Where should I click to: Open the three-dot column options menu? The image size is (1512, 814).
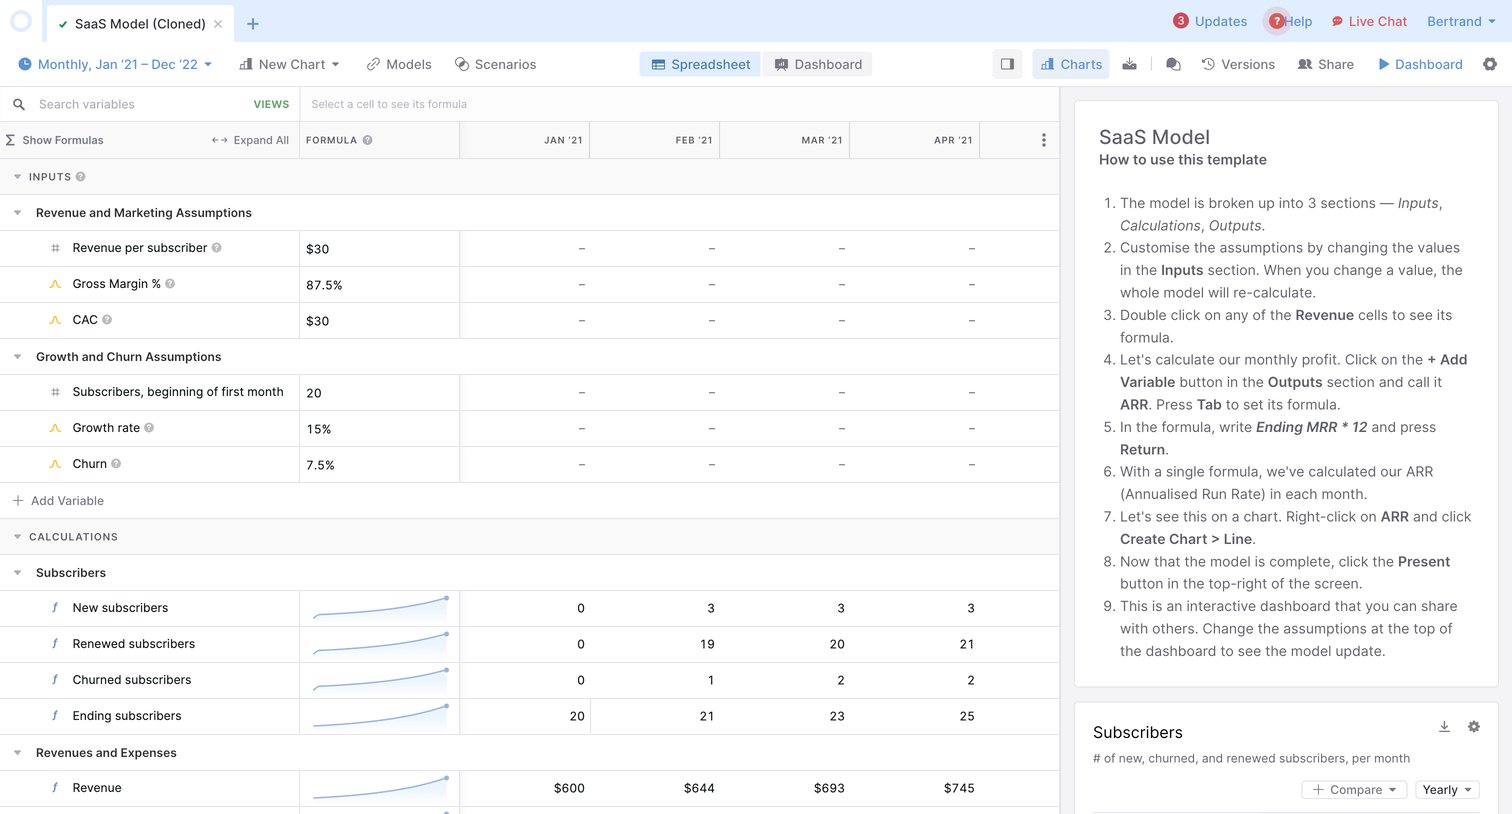[x=1044, y=140]
